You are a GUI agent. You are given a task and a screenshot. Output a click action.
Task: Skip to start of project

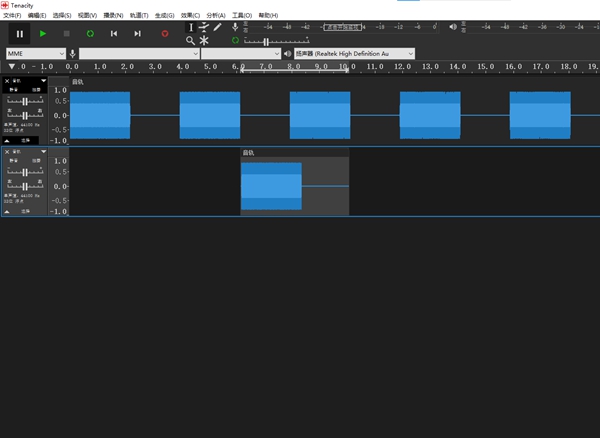[x=114, y=34]
